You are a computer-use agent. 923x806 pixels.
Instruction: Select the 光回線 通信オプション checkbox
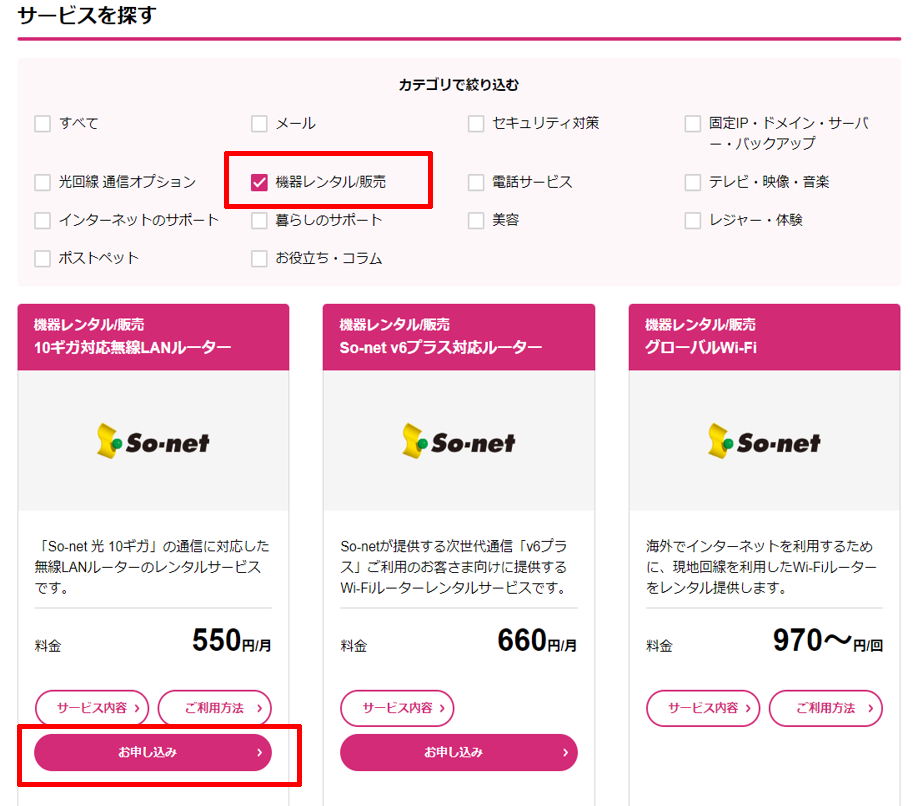coord(42,182)
